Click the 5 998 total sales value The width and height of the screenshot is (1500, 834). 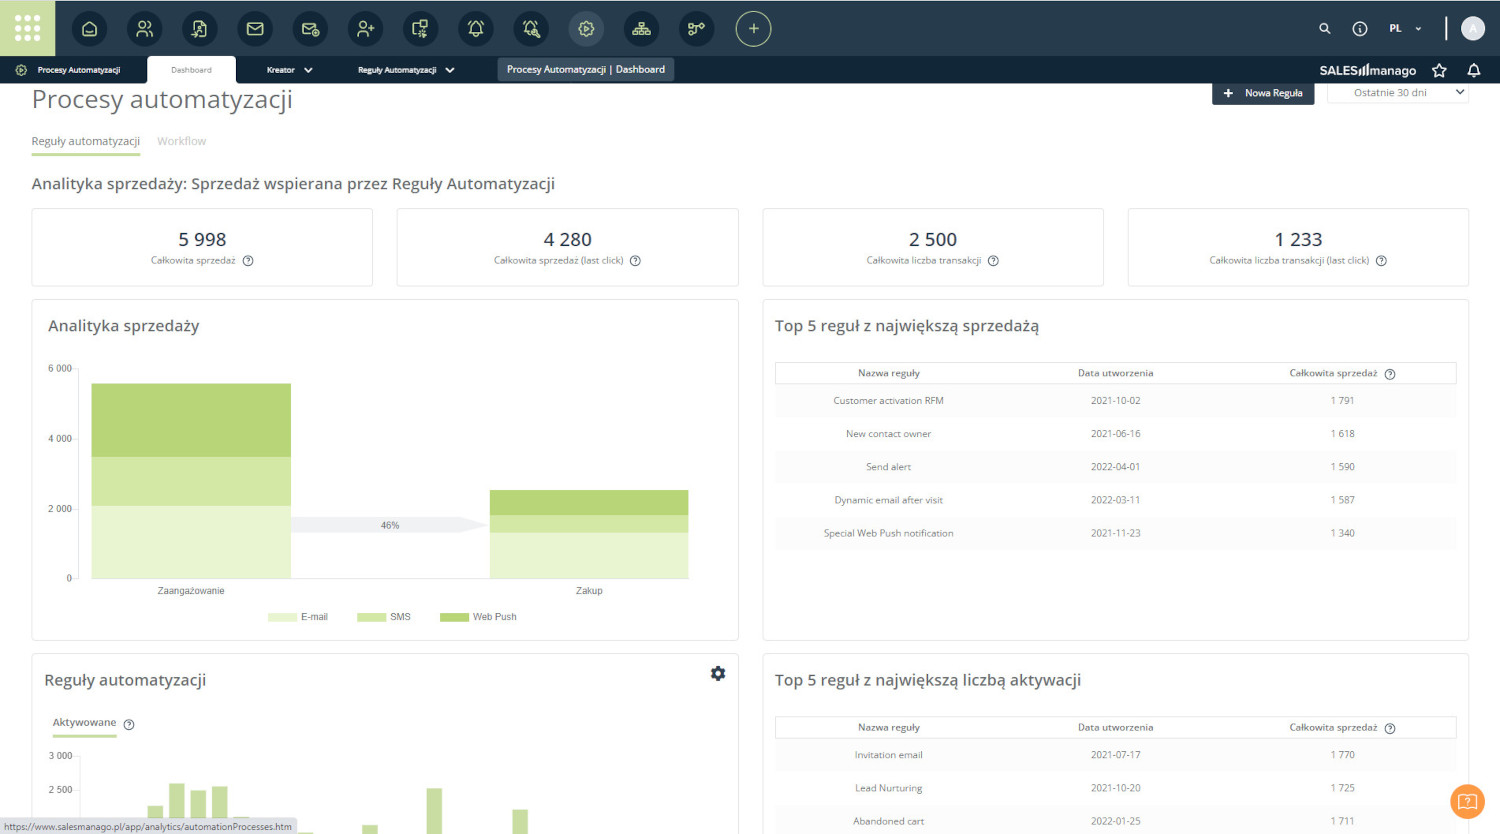202,240
